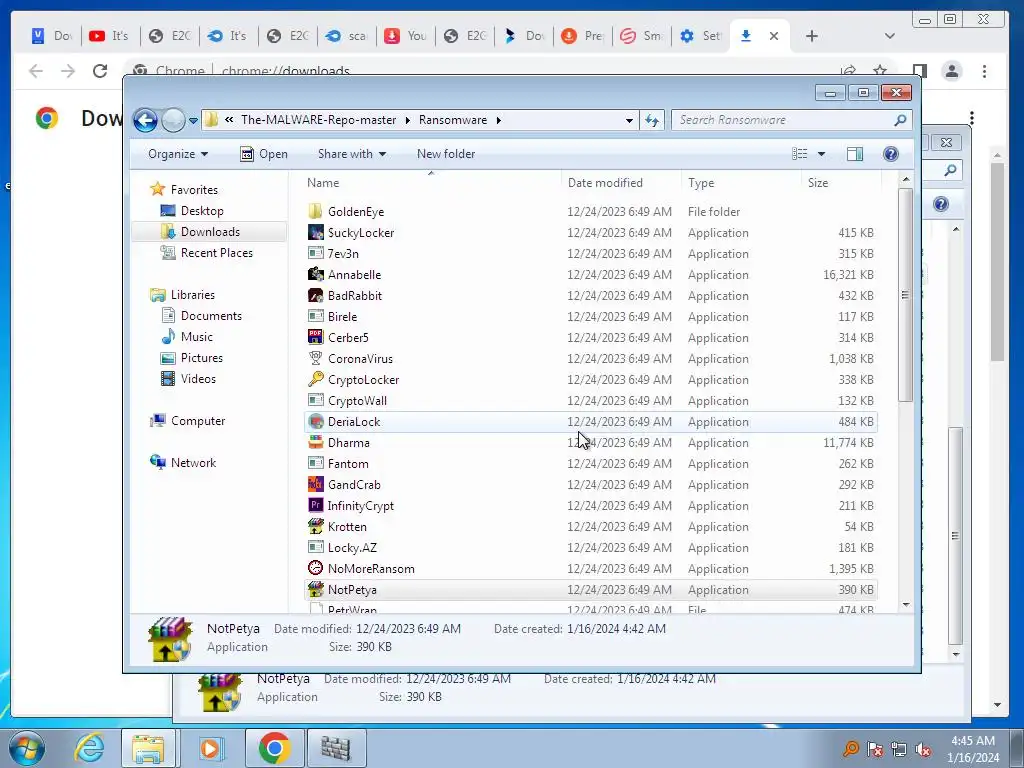Select the GandCrab application icon

pyautogui.click(x=315, y=485)
